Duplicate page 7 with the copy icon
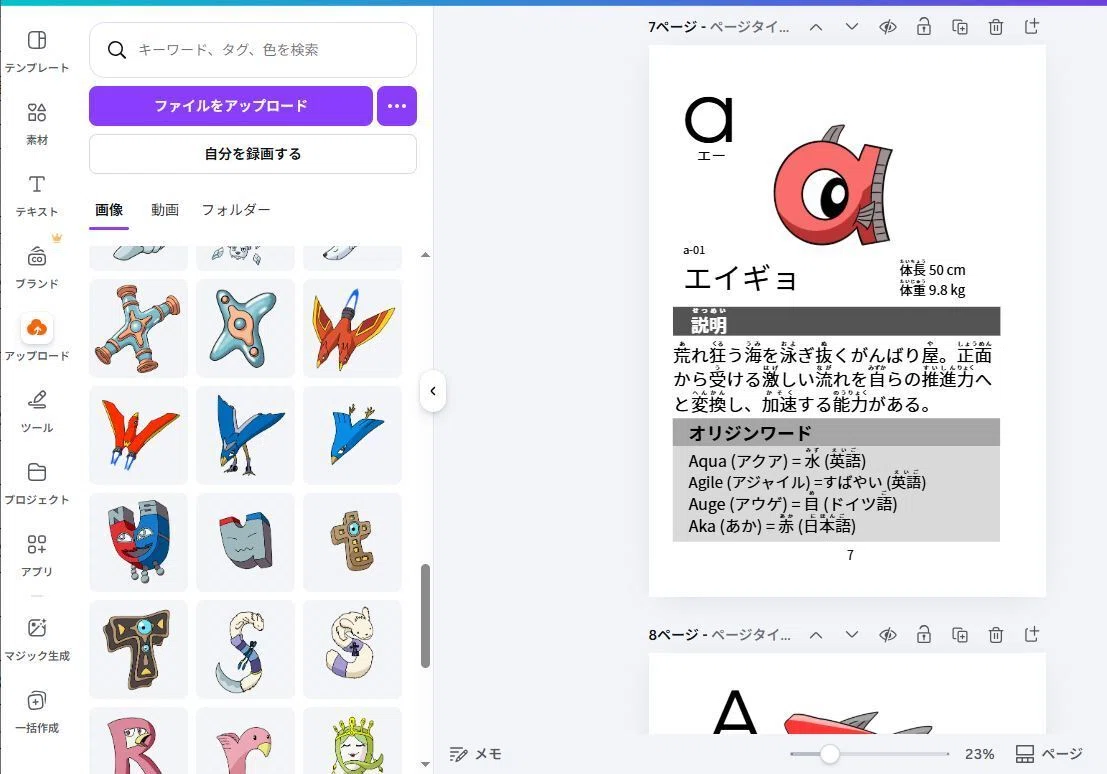The image size is (1107, 774). tap(959, 27)
